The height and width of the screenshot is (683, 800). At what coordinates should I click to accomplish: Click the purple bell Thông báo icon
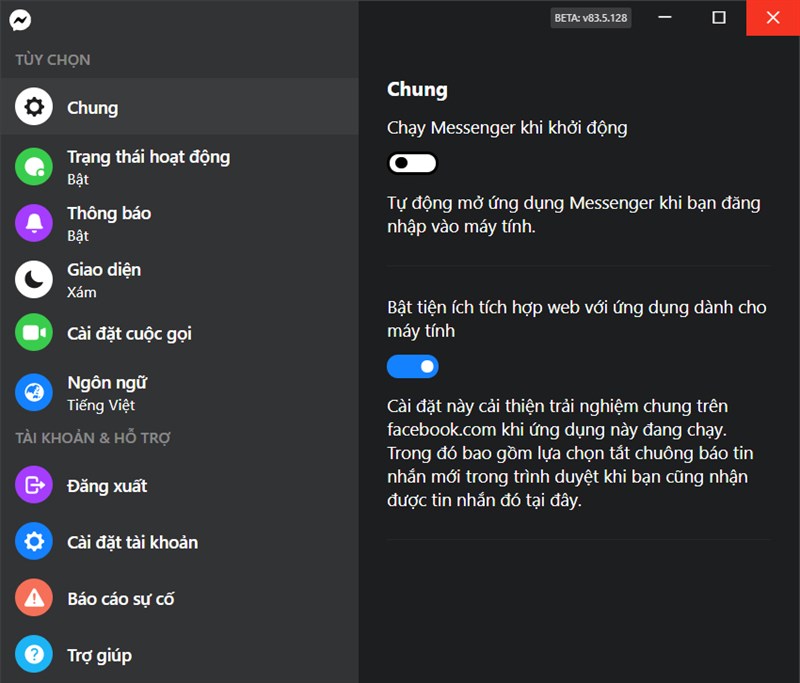pyautogui.click(x=33, y=223)
